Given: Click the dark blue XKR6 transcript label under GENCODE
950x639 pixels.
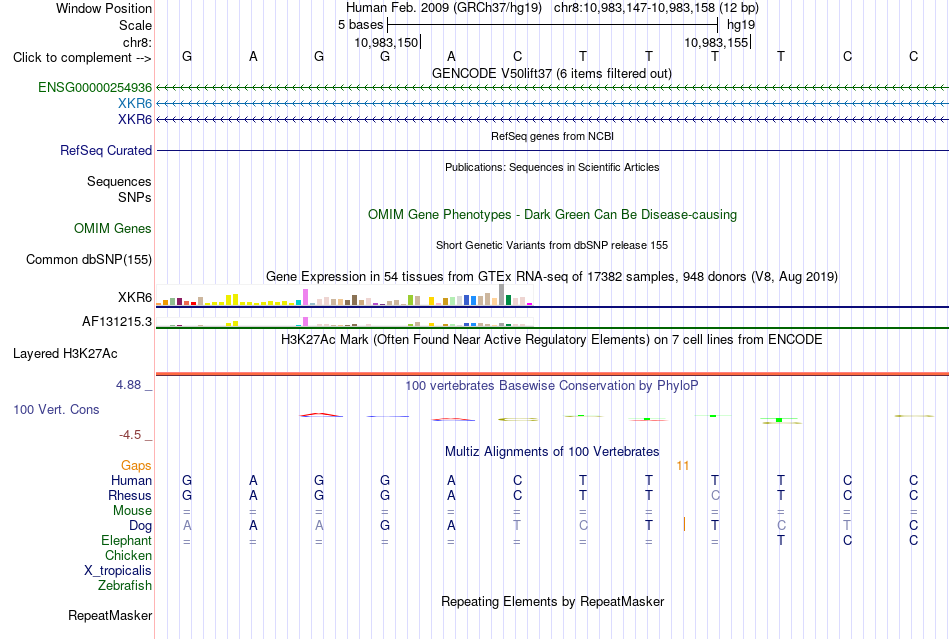Looking at the screenshot, I should coord(135,119).
